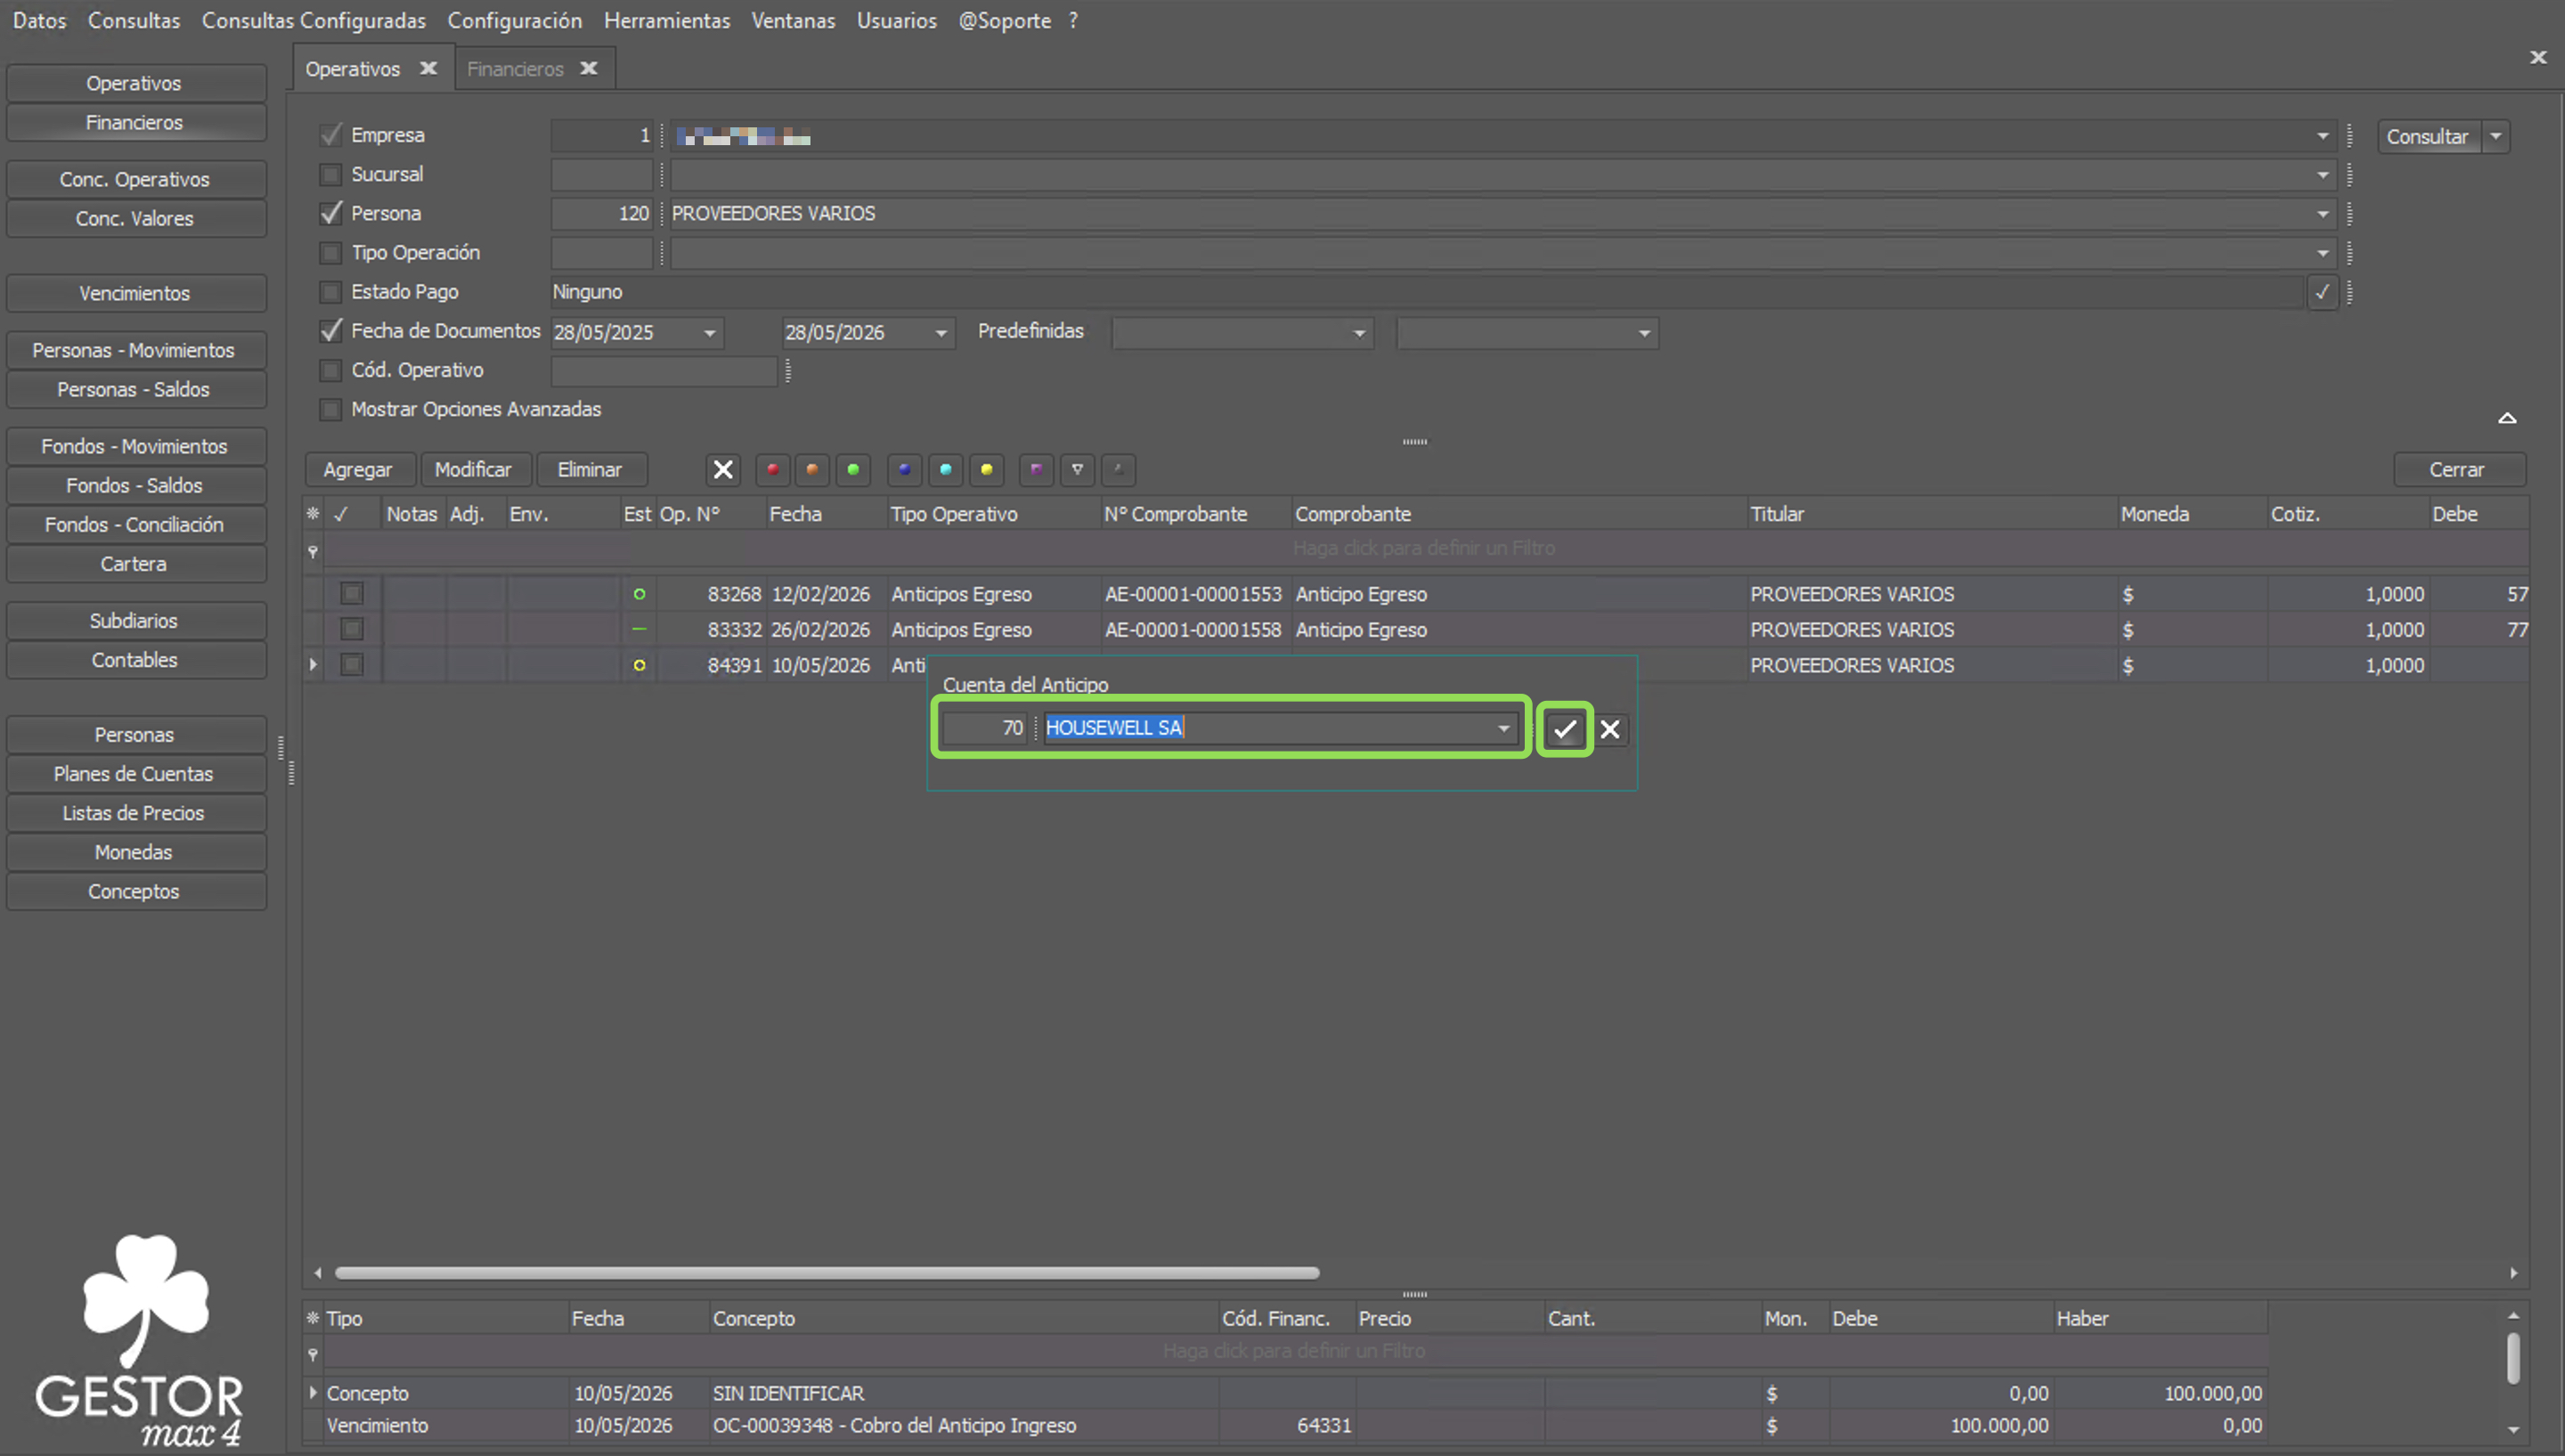Screen dimensions: 2565x1456
Task: Open Personas - Saldos from the sidebar
Action: [134, 389]
